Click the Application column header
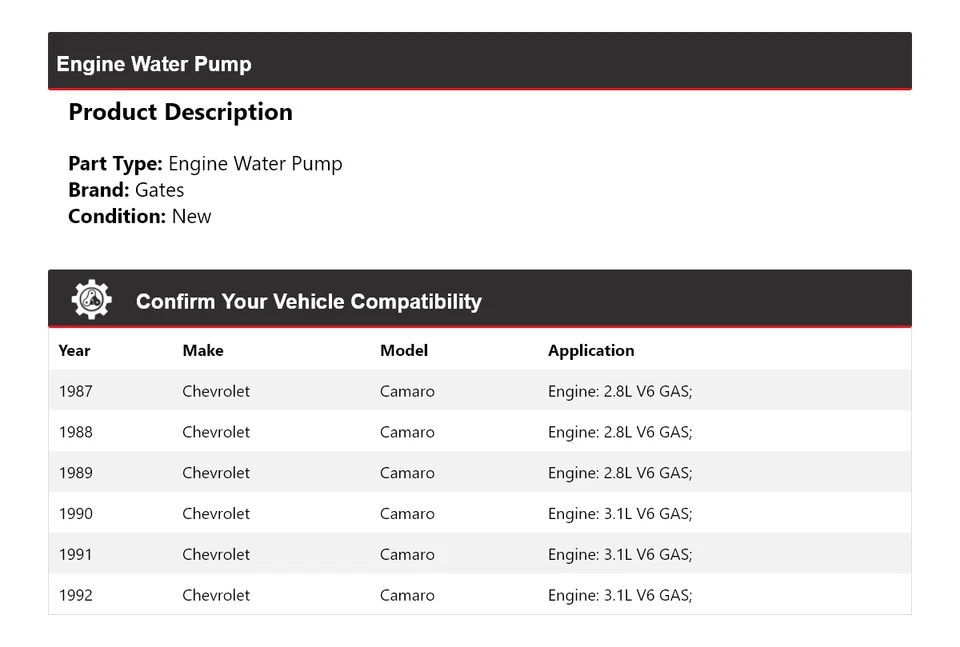Viewport: 960px width, 647px height. click(x=591, y=350)
